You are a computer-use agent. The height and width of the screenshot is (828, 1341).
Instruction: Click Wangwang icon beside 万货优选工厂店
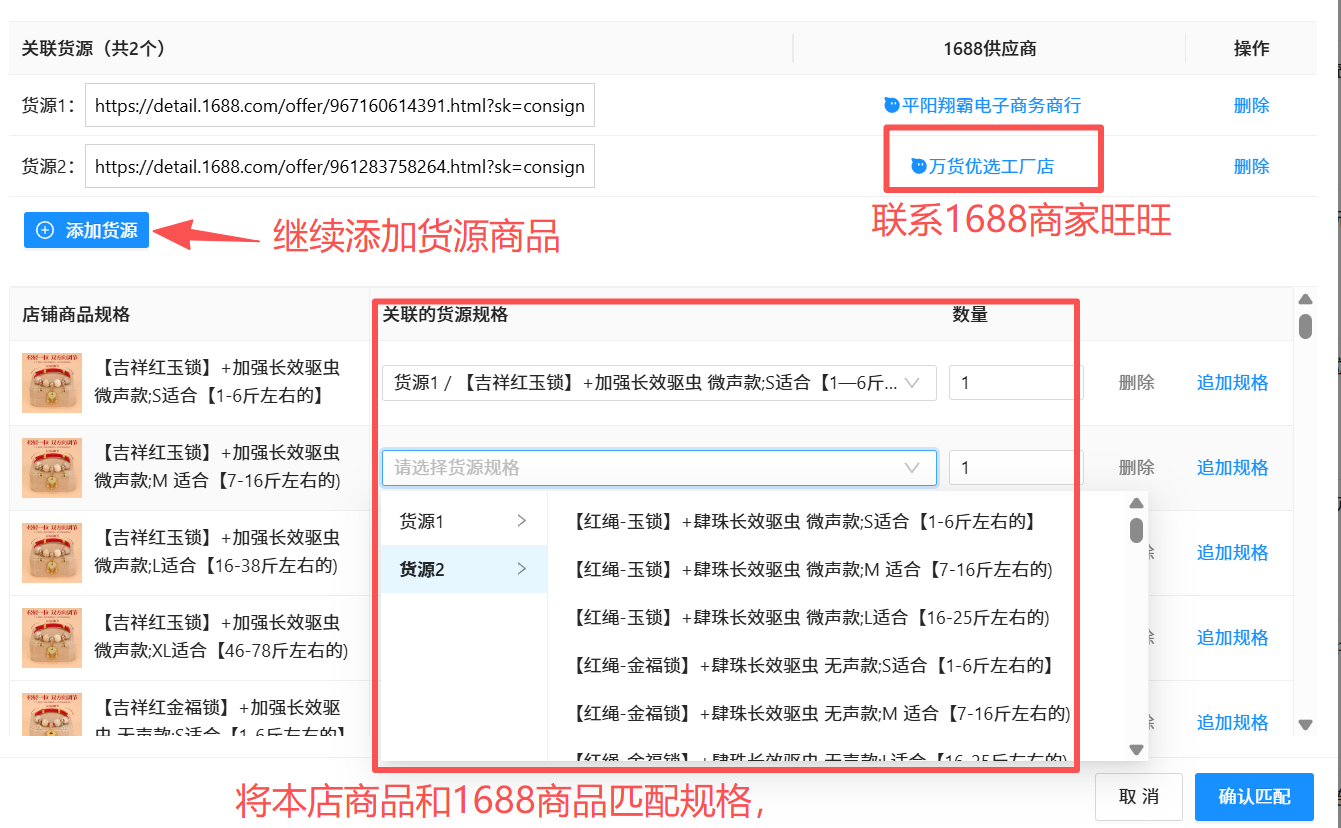click(919, 166)
